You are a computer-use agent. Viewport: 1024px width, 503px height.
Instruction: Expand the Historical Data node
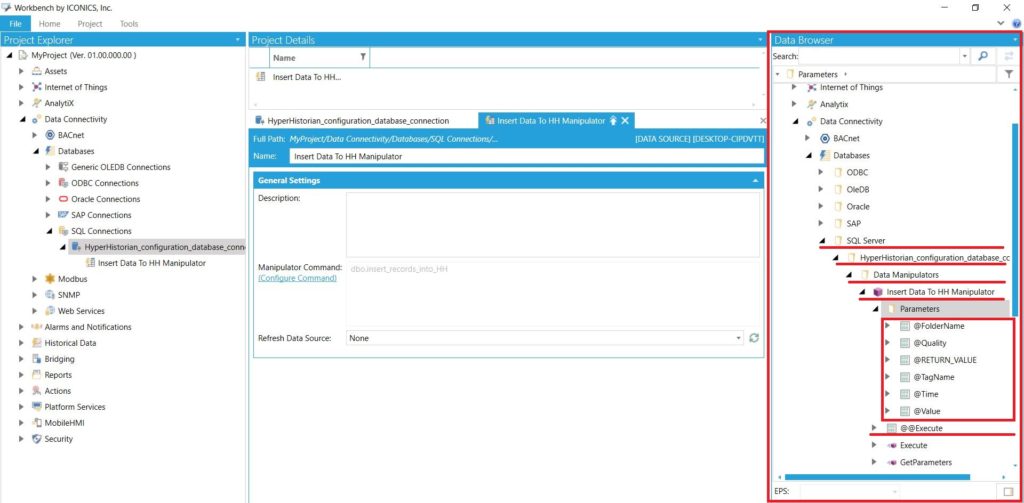(22, 343)
